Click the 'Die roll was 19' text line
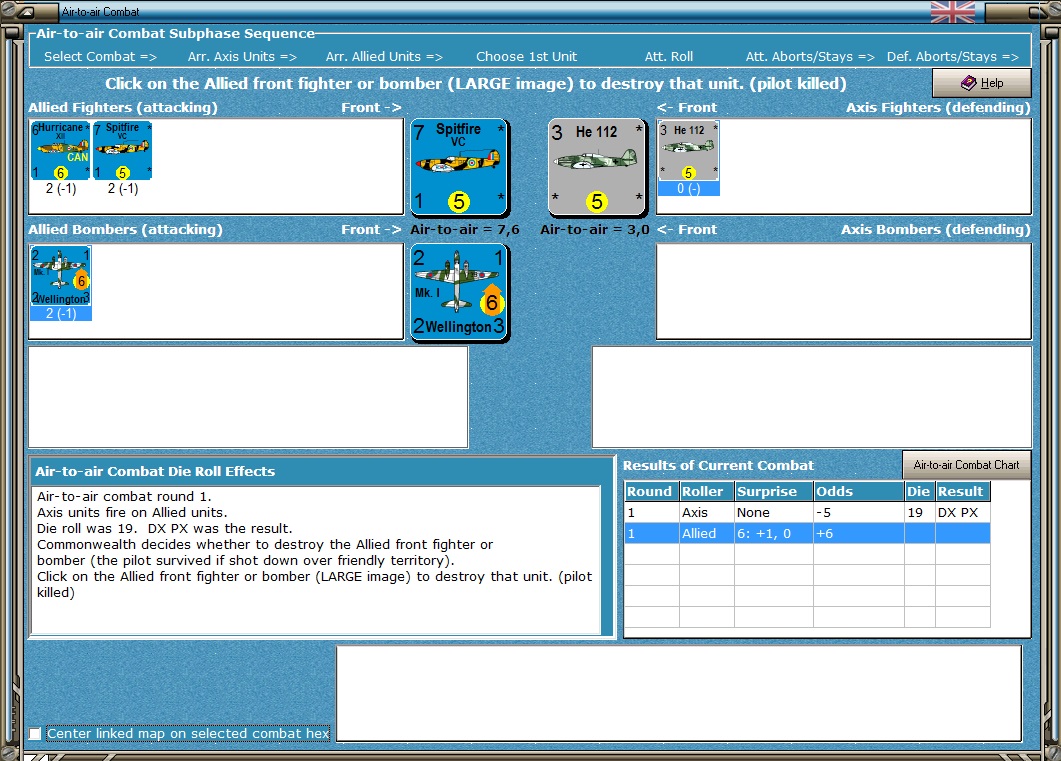1061x761 pixels. coord(164,528)
